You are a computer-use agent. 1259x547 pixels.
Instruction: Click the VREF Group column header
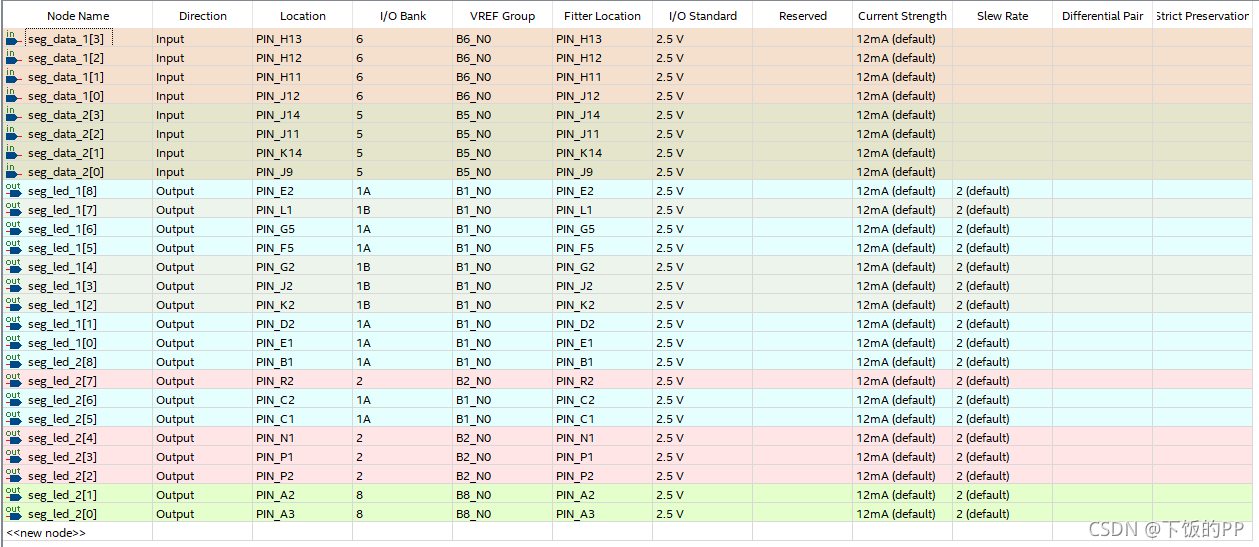point(502,15)
